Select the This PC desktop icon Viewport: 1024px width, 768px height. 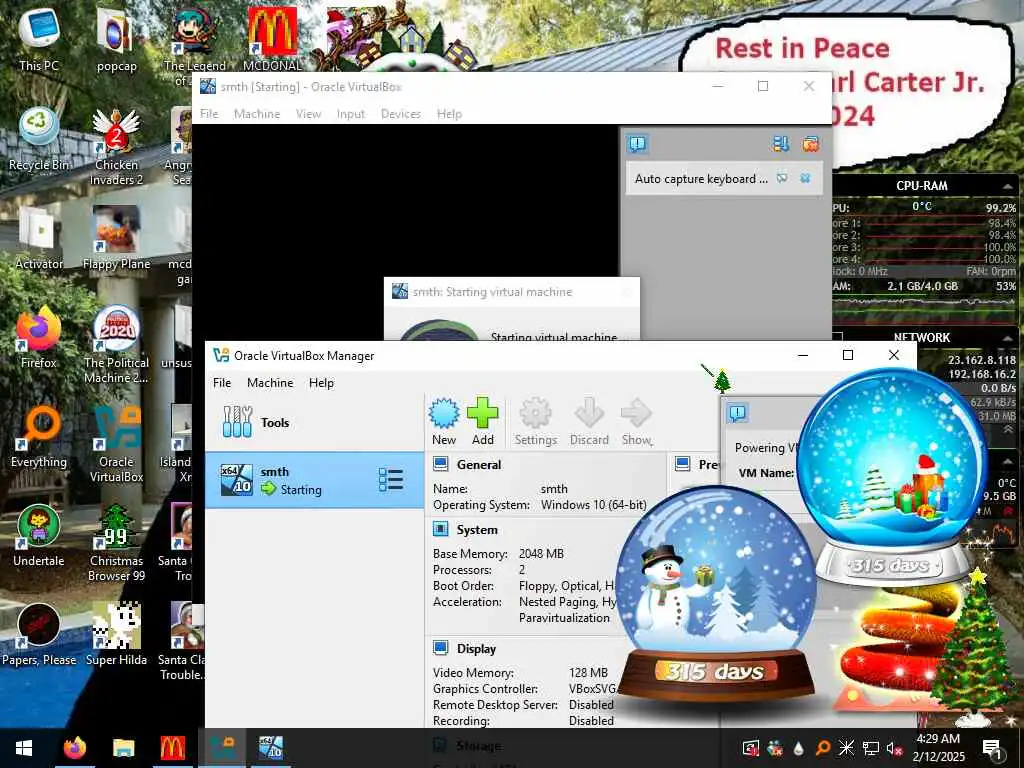(x=39, y=40)
